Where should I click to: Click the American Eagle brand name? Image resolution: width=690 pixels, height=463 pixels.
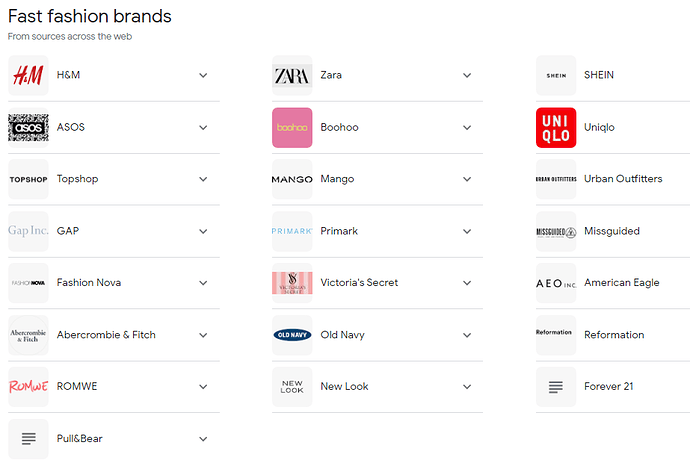point(621,283)
